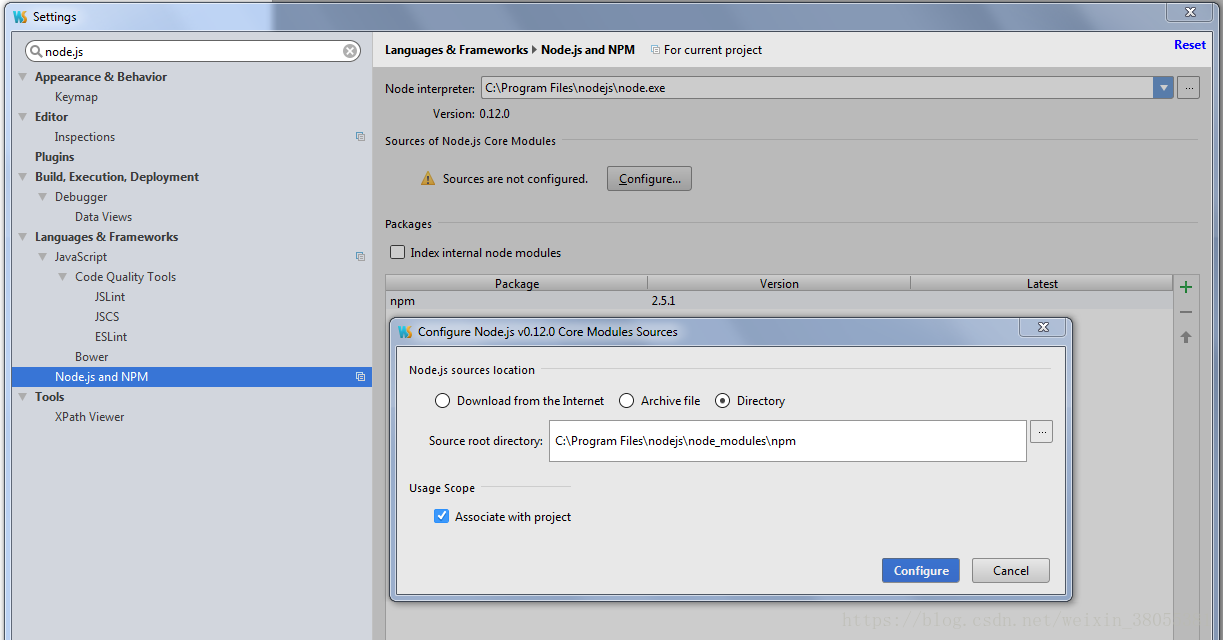1223x640 pixels.
Task: Open JSCS settings
Action: click(107, 317)
